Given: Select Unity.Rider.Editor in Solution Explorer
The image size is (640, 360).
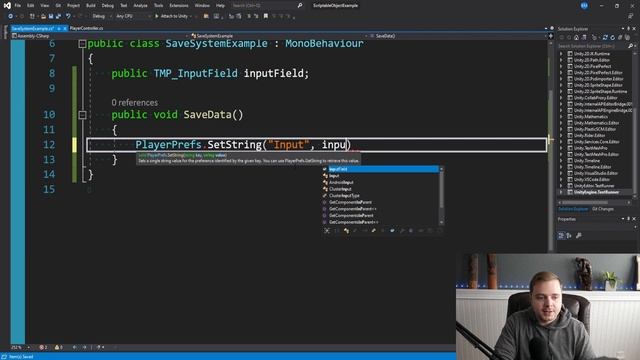Looking at the screenshot, I should (589, 136).
